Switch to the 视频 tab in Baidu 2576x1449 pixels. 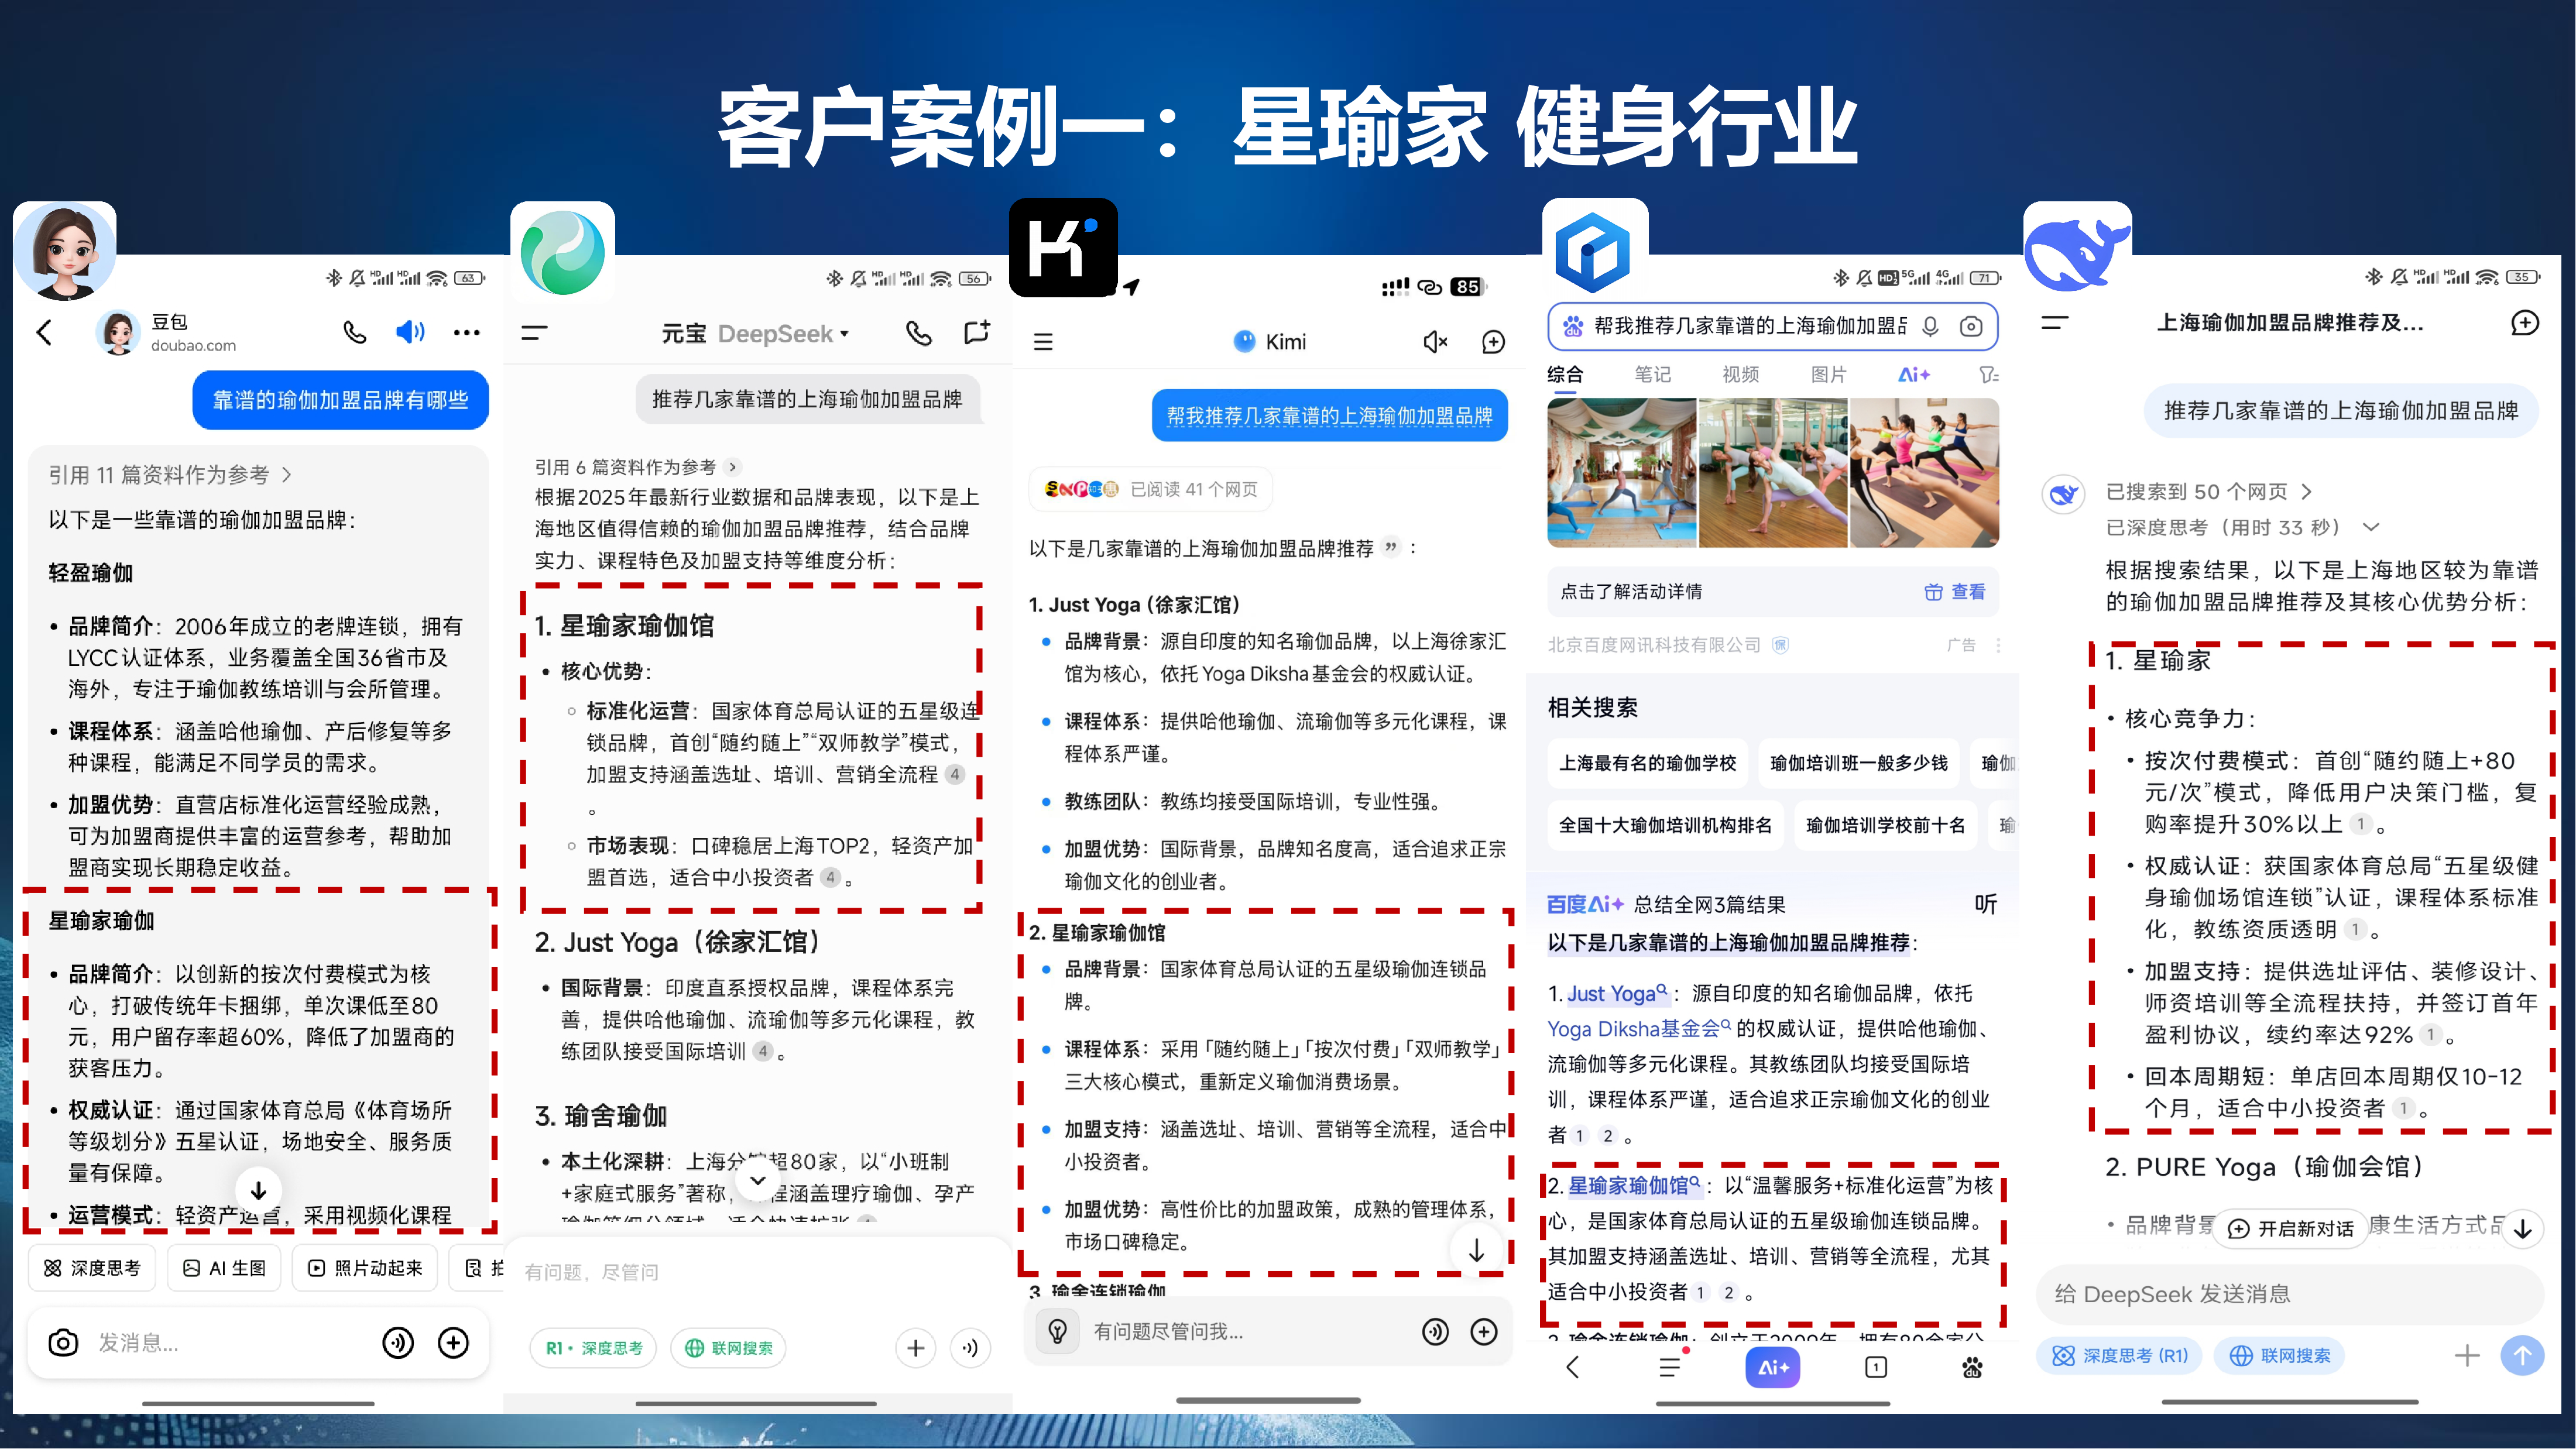tap(1740, 375)
